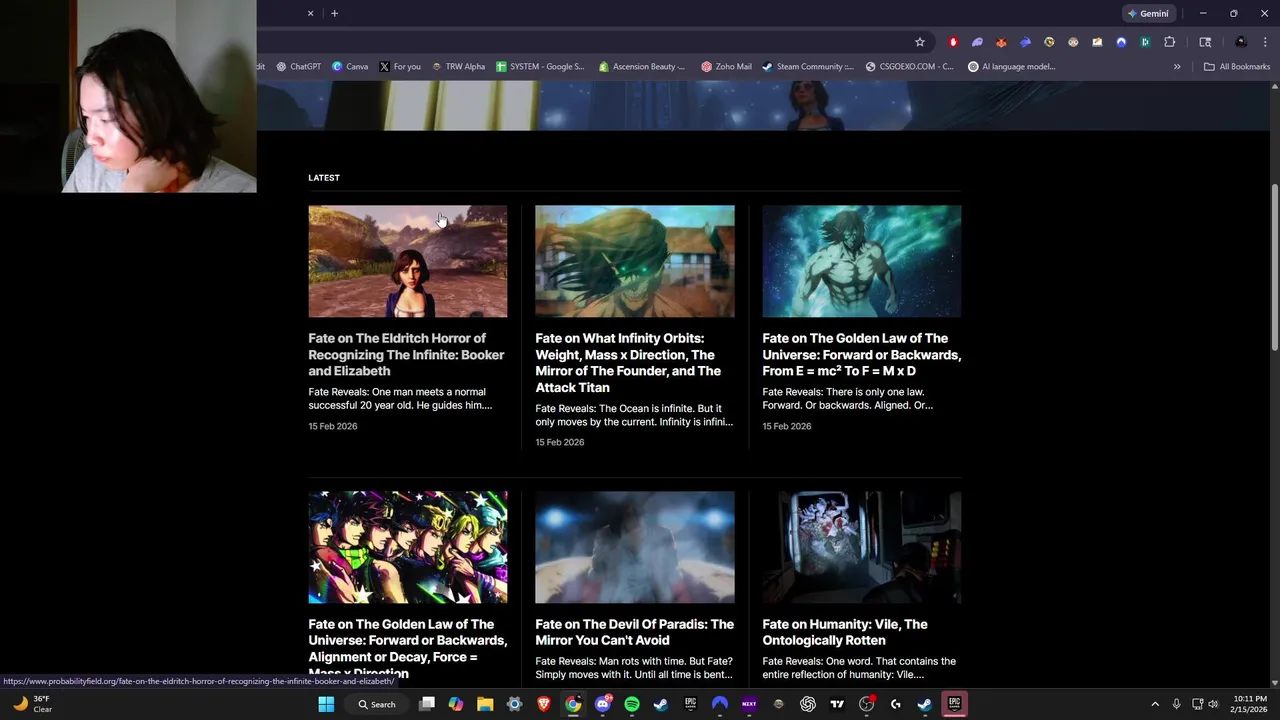Open the E = mc² To F = M x D article
The width and height of the screenshot is (1280, 720).
tap(861, 355)
